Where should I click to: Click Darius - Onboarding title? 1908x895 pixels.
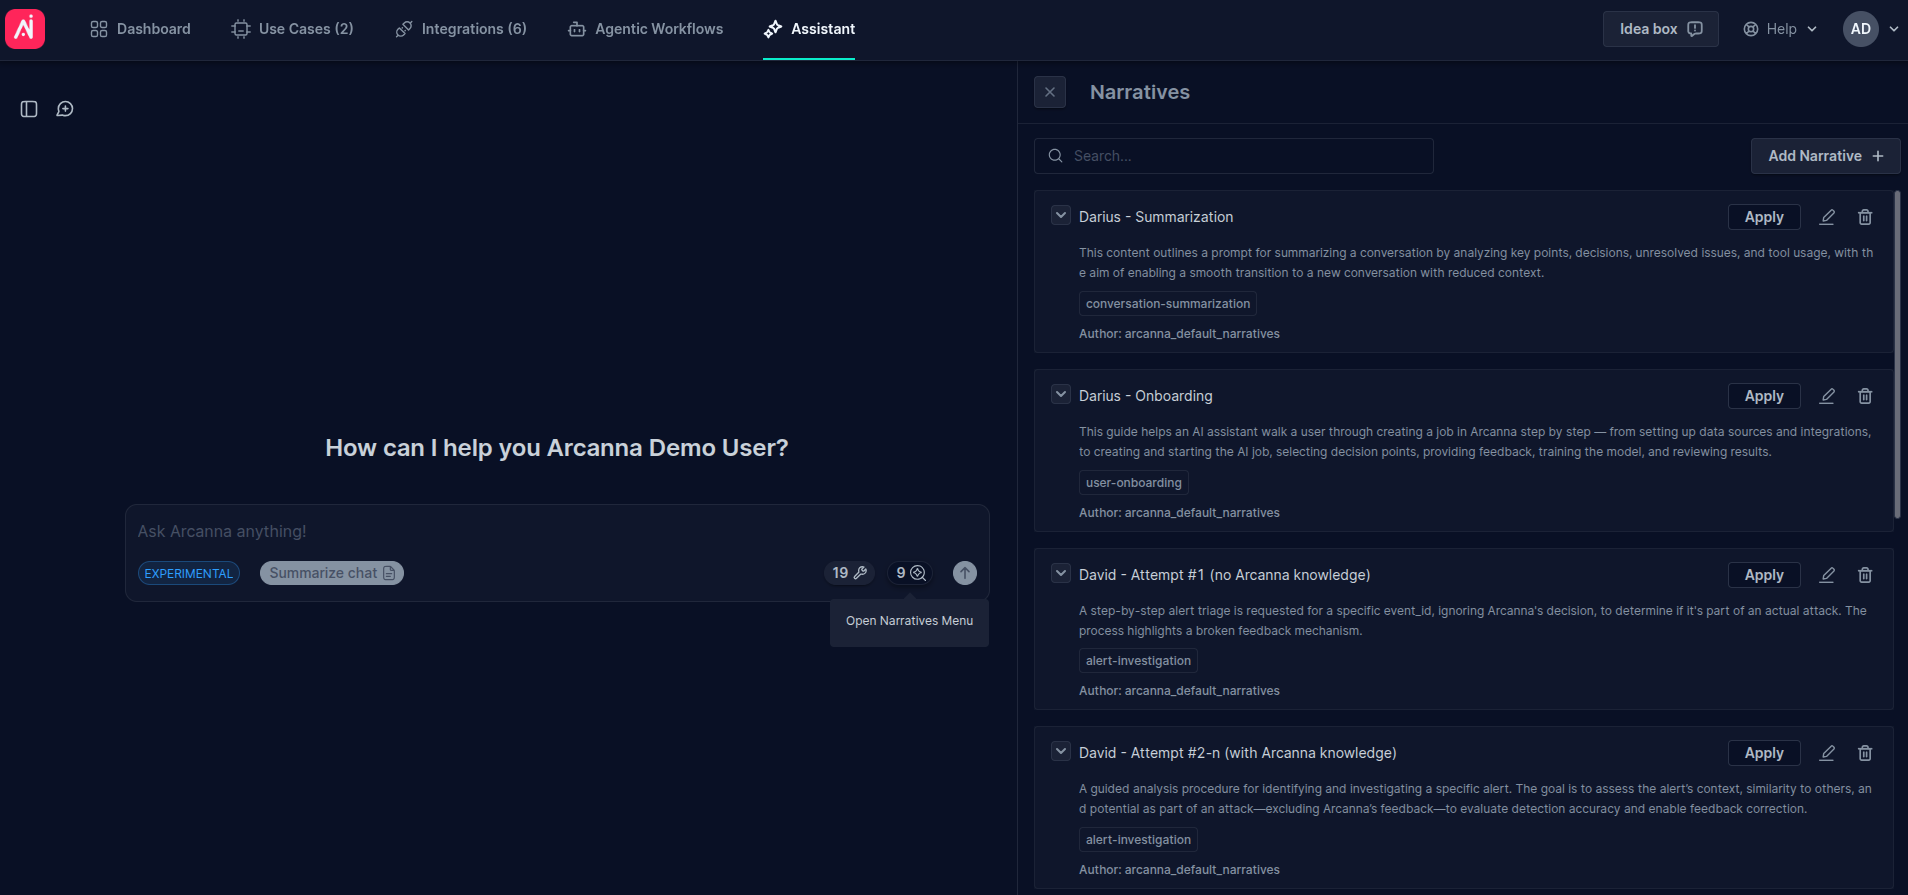pyautogui.click(x=1146, y=396)
